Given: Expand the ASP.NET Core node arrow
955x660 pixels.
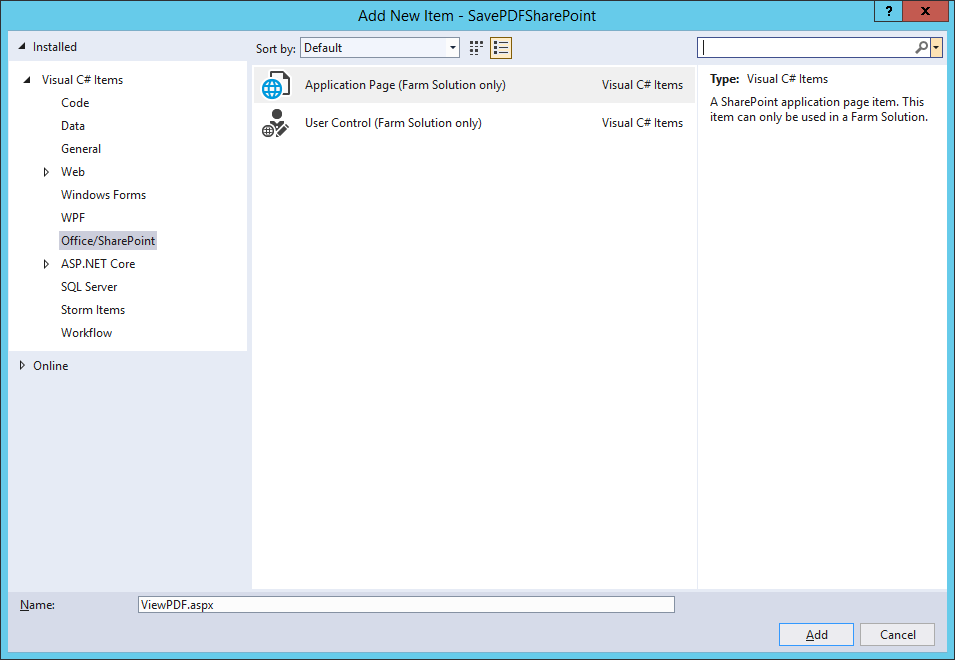Looking at the screenshot, I should pos(46,264).
